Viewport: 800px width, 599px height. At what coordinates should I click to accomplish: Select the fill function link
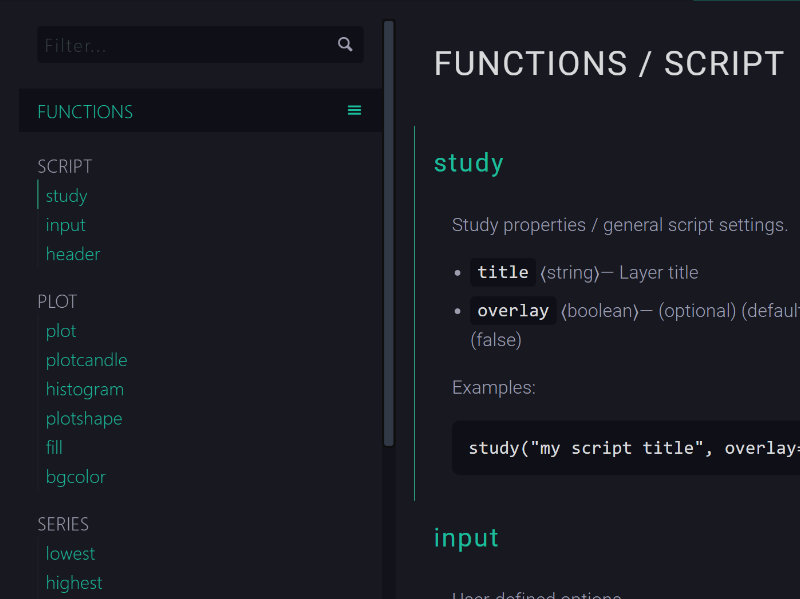54,447
